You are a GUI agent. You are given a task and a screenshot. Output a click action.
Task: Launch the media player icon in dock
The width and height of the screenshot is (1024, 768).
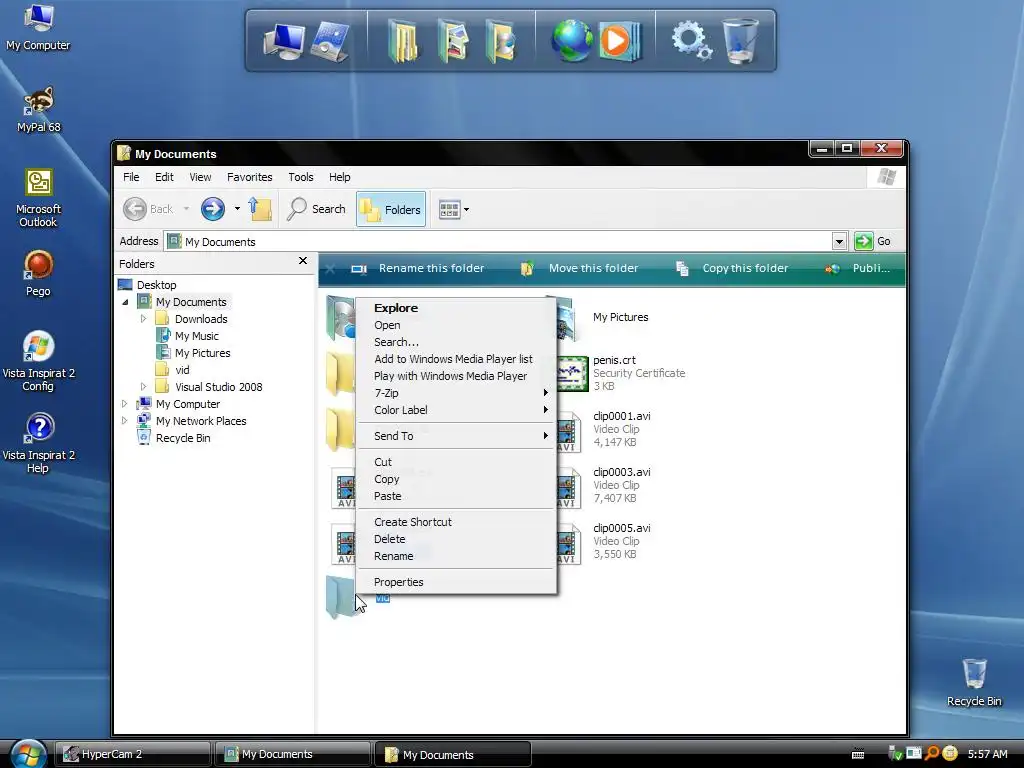619,41
